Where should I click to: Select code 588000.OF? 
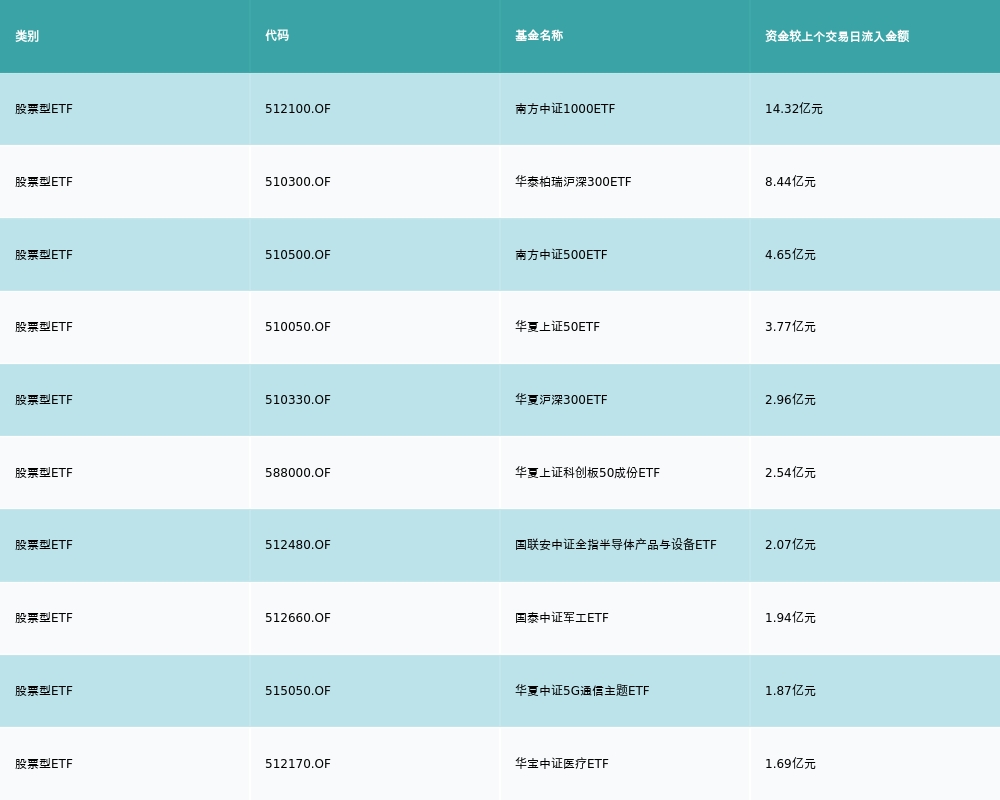click(298, 473)
